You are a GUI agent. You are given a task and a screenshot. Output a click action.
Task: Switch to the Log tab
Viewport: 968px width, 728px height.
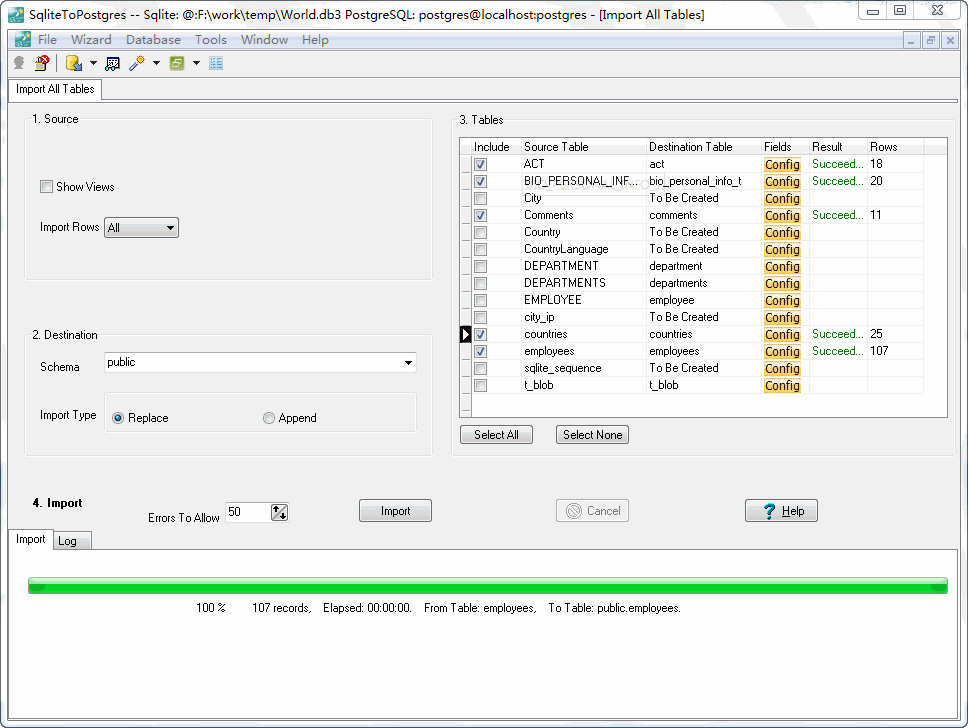[72, 541]
